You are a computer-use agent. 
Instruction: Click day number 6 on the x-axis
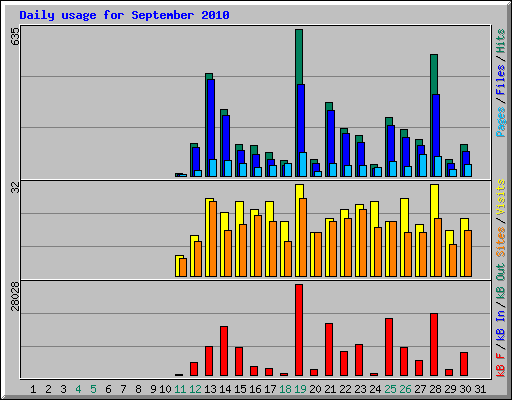pos(108,389)
